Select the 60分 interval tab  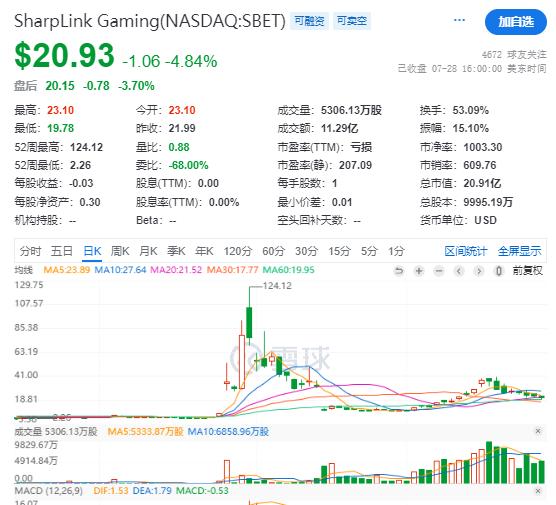click(x=273, y=251)
